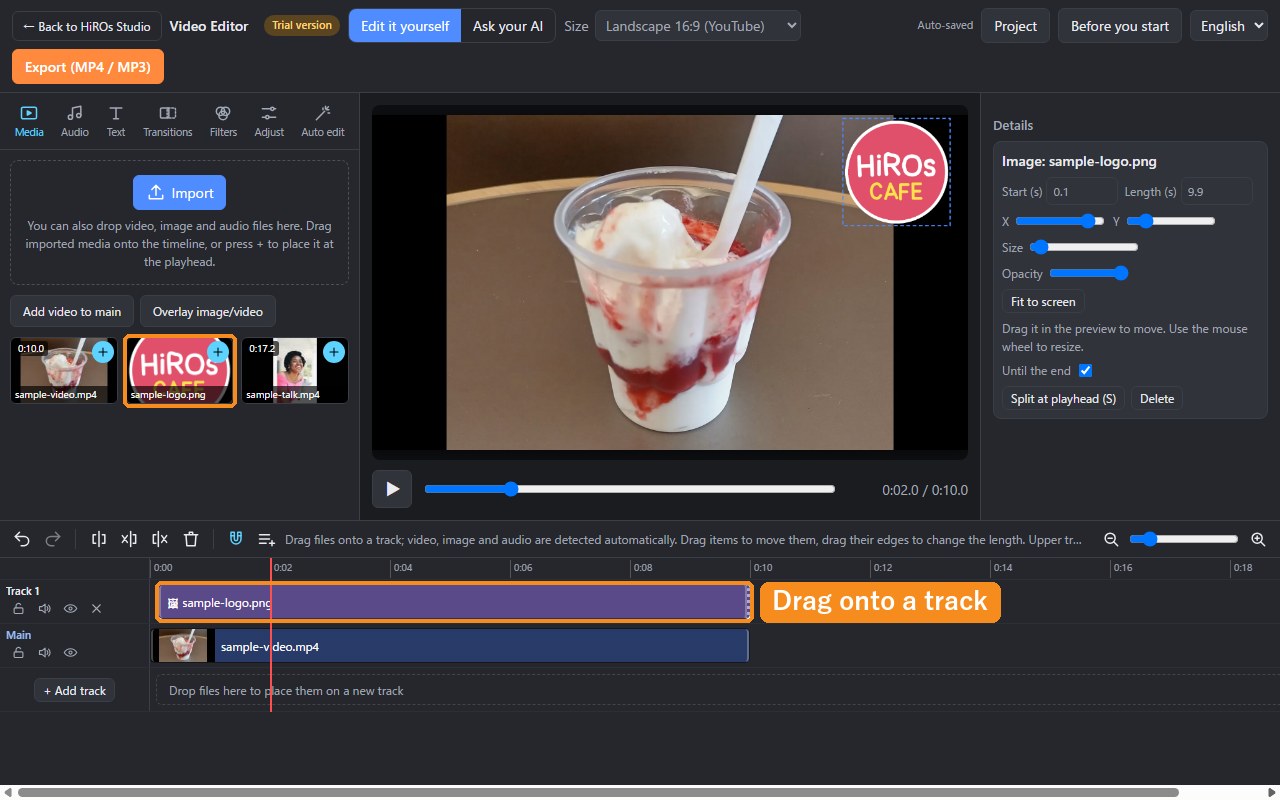
Task: Adjust the Opacity slider in Details
Action: tap(1089, 273)
